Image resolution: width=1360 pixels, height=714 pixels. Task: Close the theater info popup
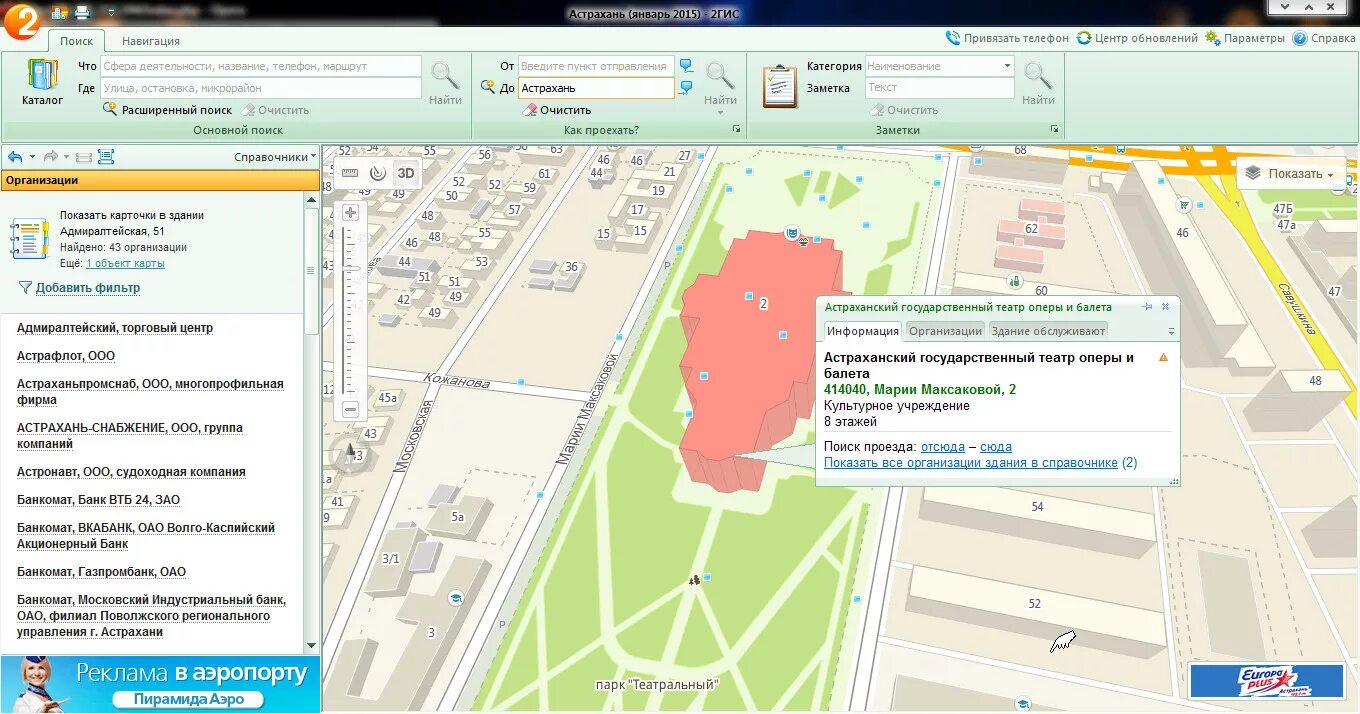(x=1166, y=307)
